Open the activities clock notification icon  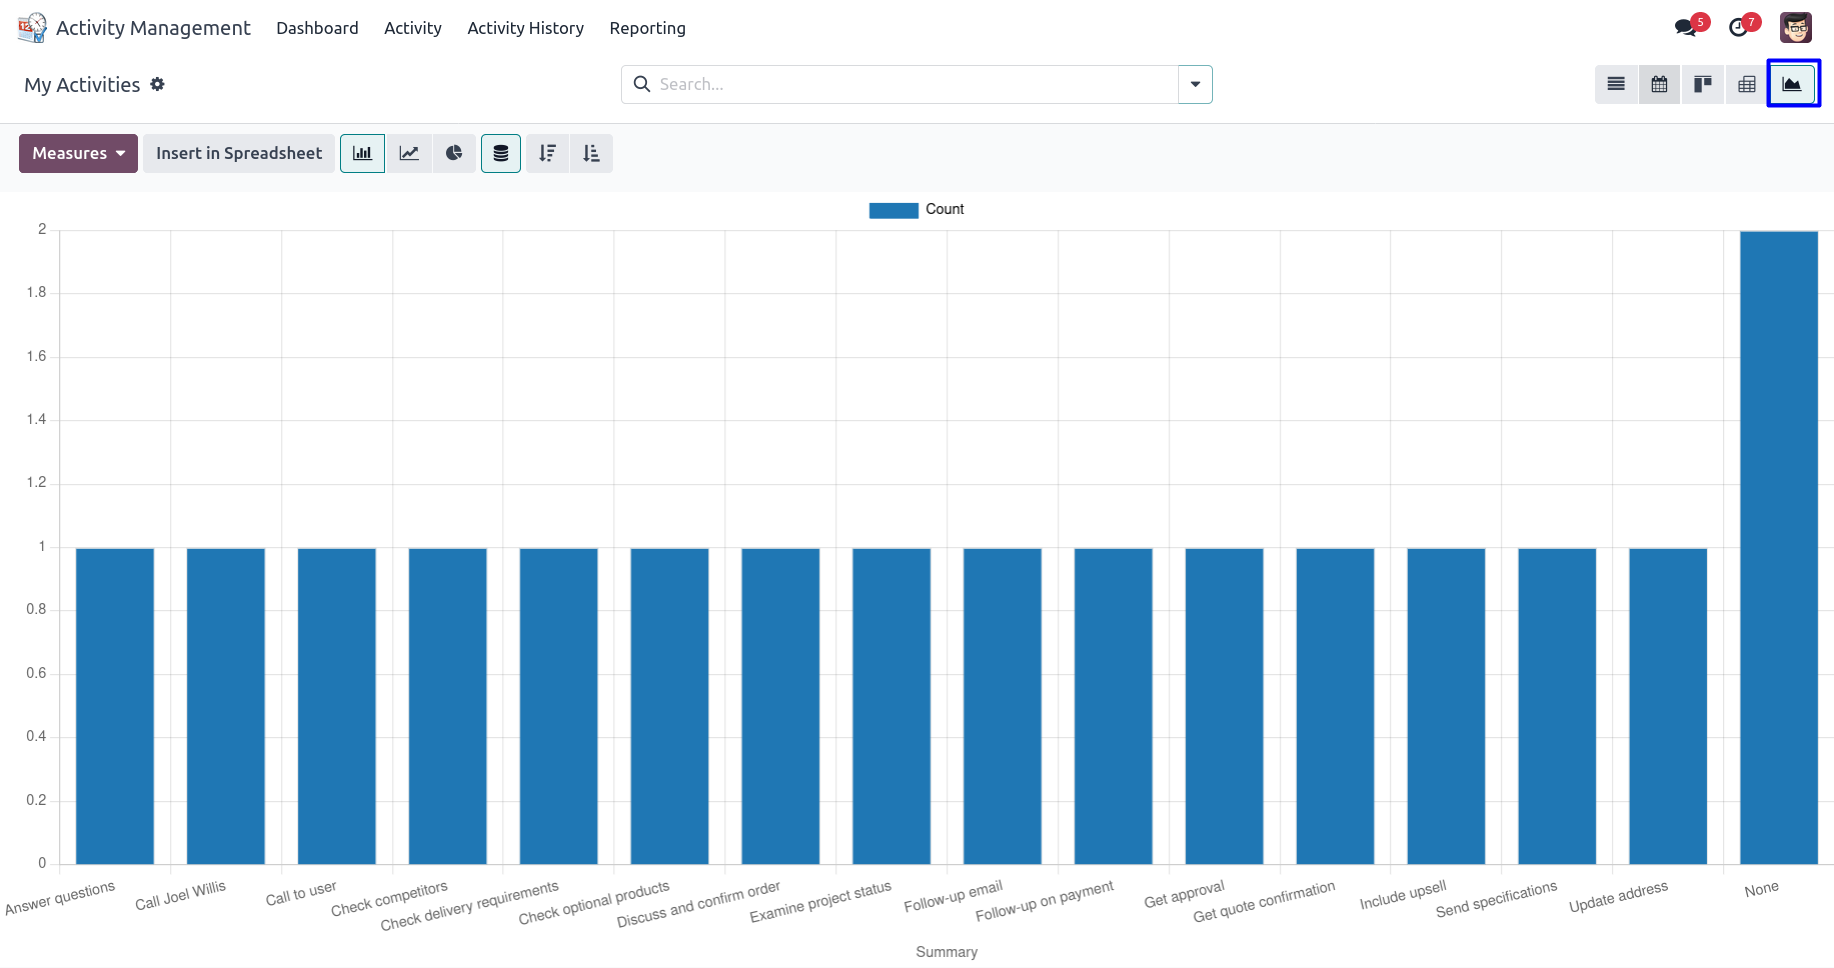click(1739, 28)
